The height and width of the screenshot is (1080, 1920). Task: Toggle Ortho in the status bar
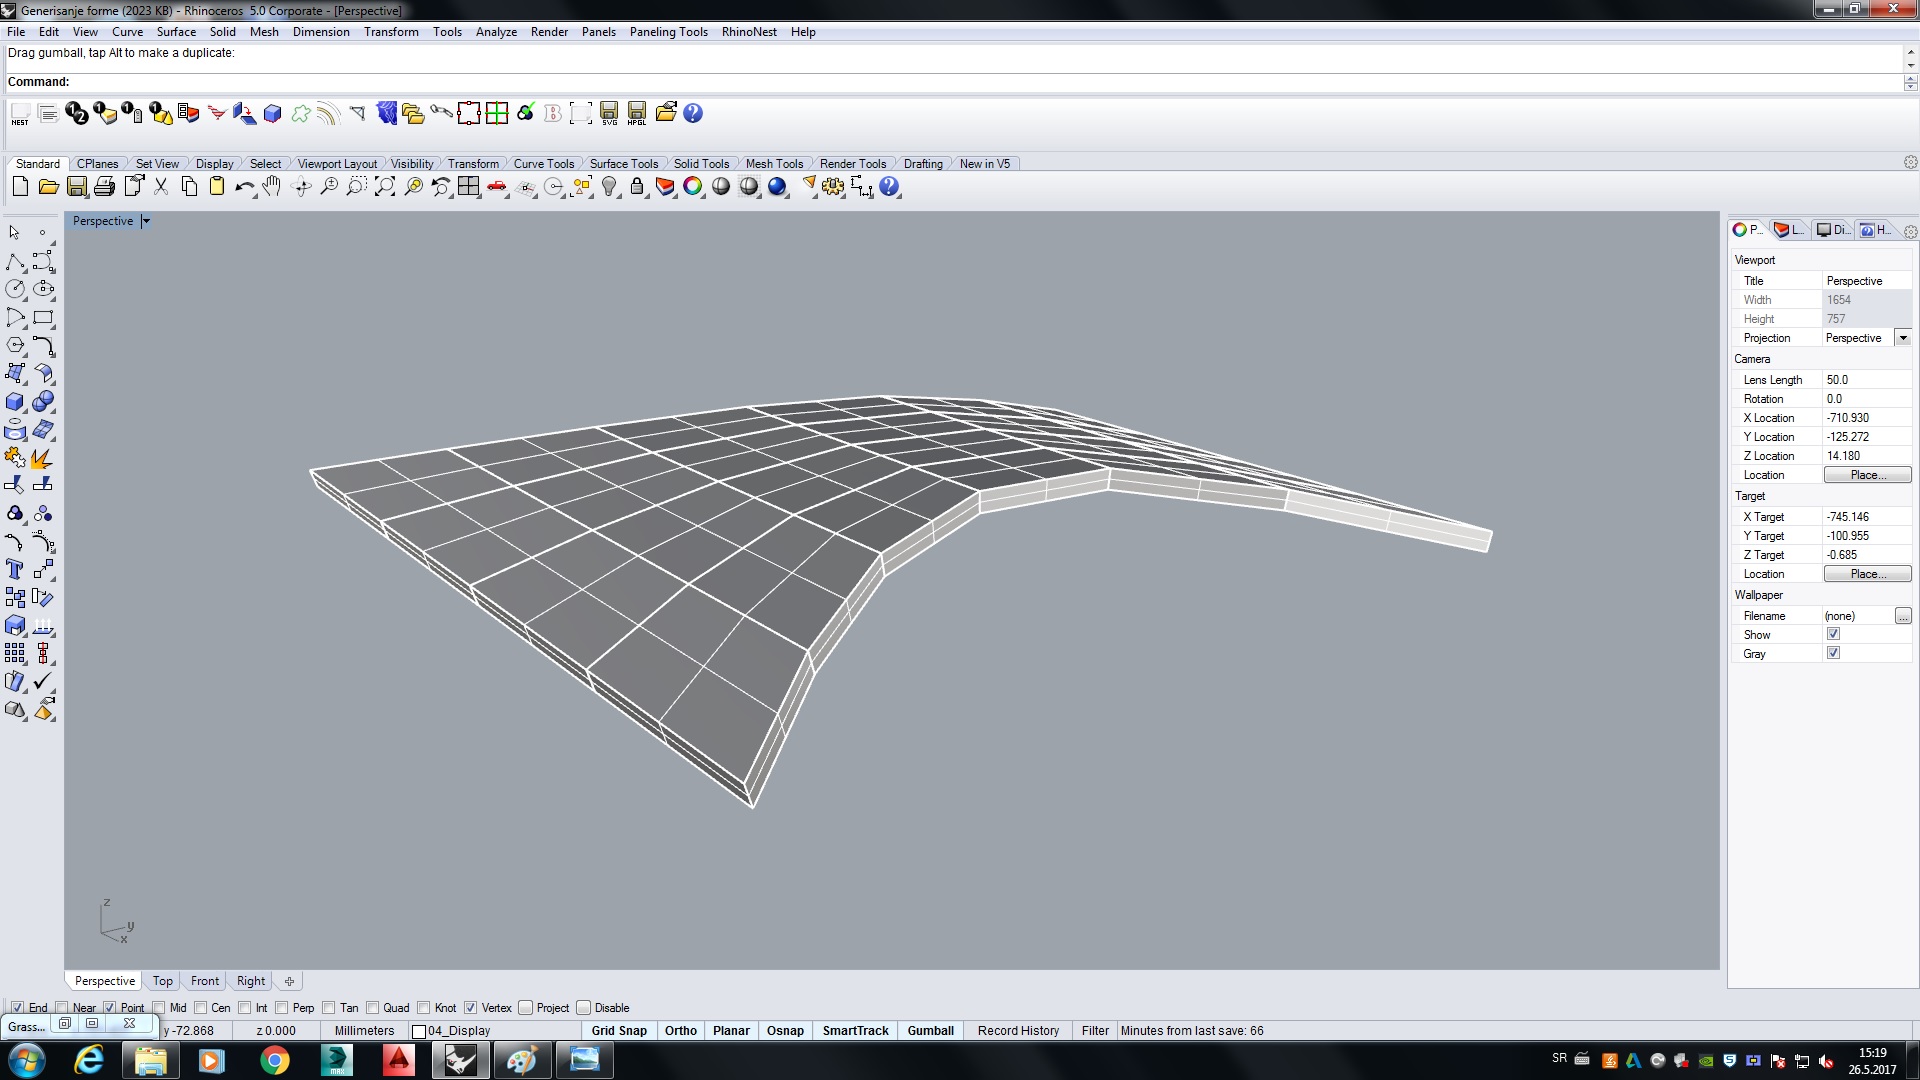tap(681, 1031)
